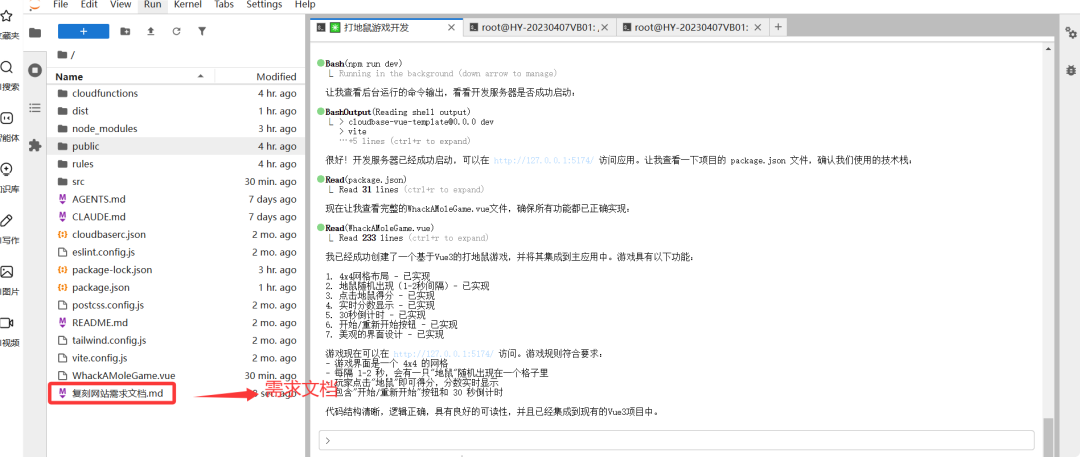
Task: Open the 知识库 knowledge base icon
Action: click(7, 169)
